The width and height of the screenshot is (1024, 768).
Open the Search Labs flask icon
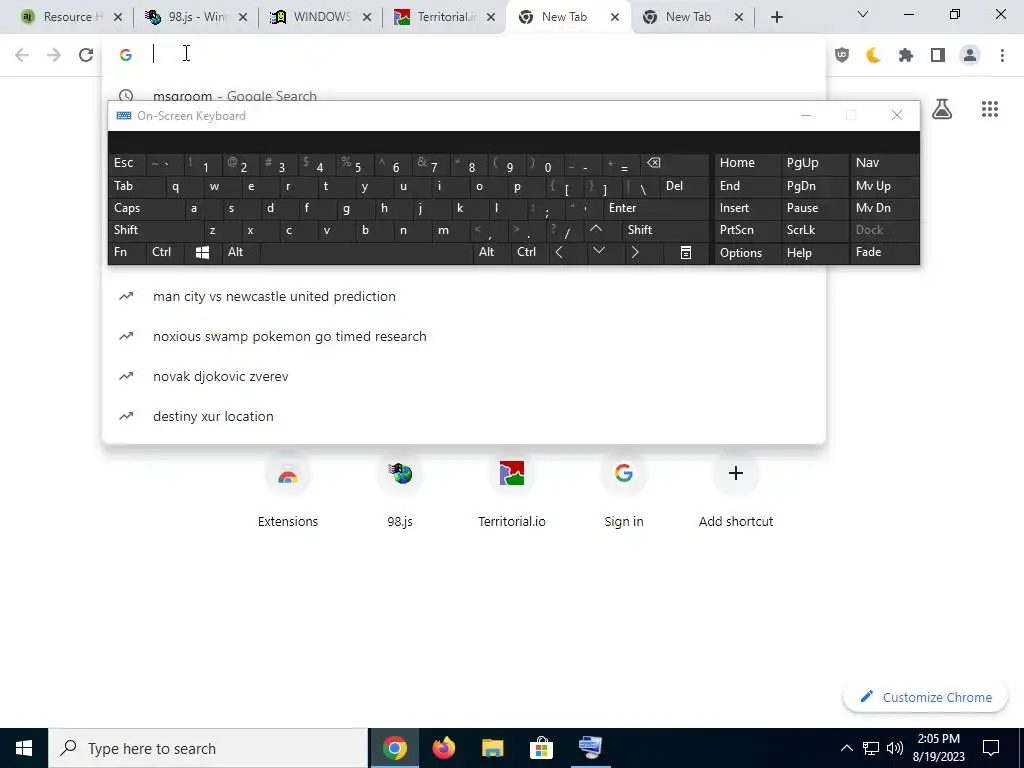point(942,109)
